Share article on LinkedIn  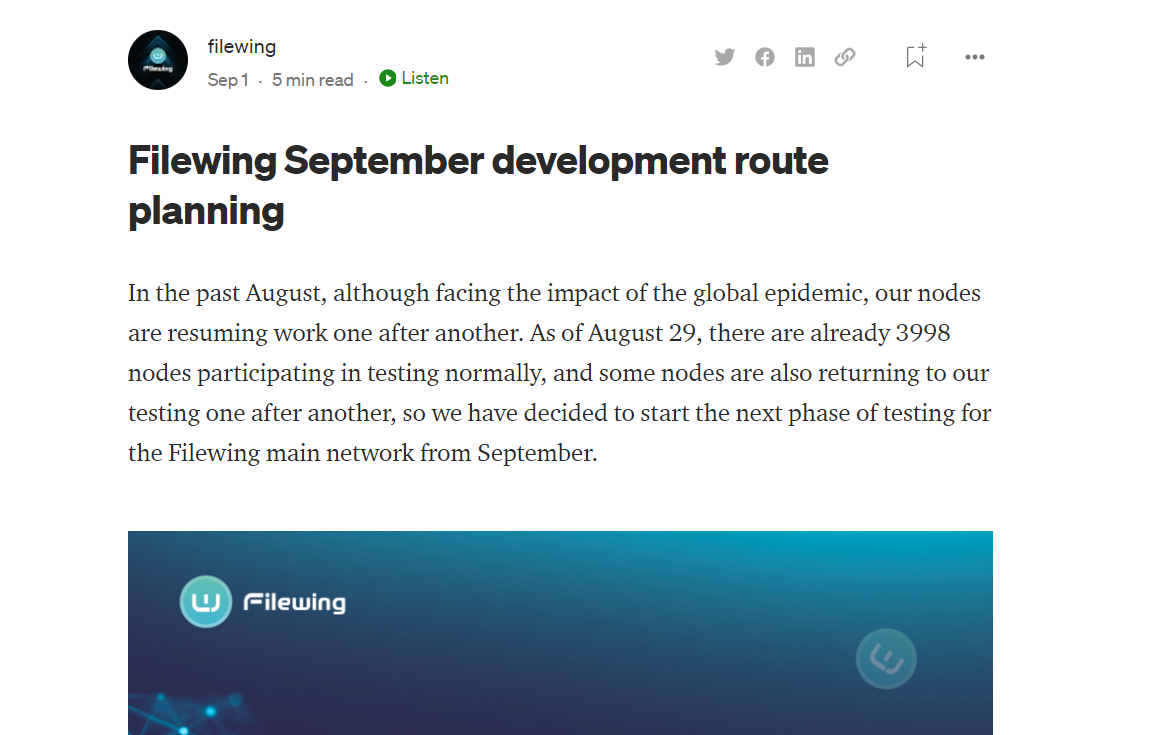(x=804, y=57)
